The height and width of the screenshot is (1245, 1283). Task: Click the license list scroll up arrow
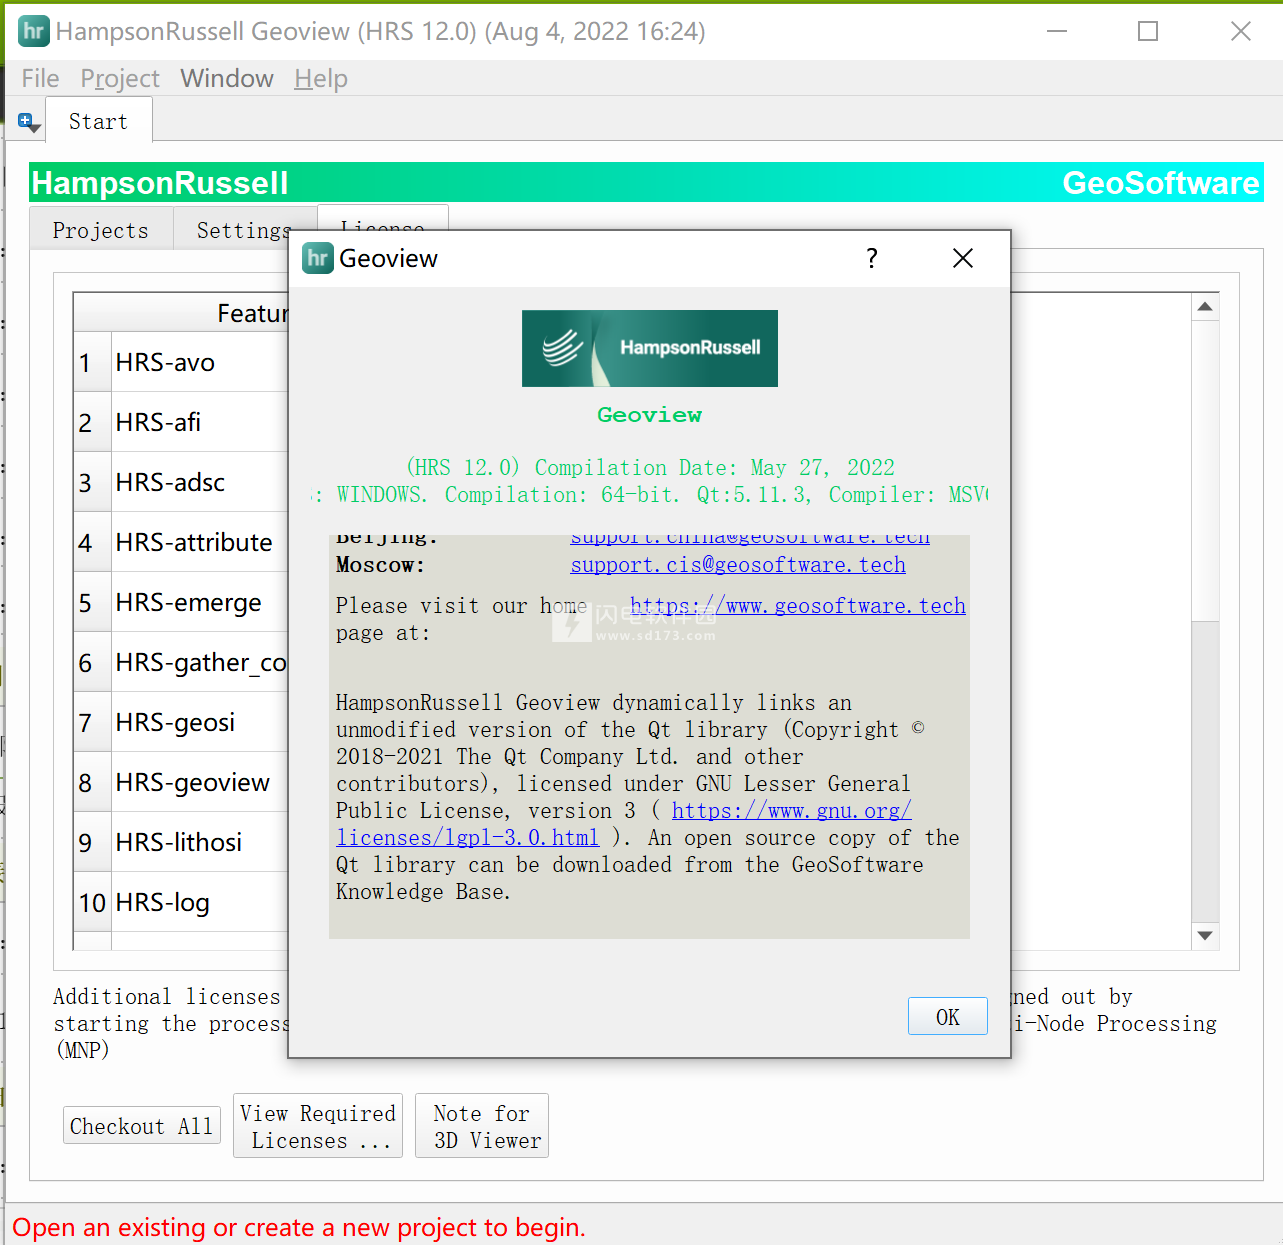point(1205,307)
